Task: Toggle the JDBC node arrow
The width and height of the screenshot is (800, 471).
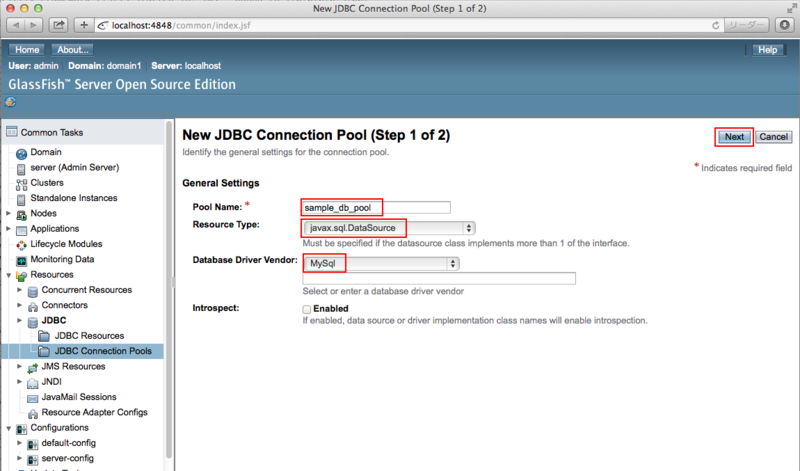Action: pyautogui.click(x=20, y=320)
